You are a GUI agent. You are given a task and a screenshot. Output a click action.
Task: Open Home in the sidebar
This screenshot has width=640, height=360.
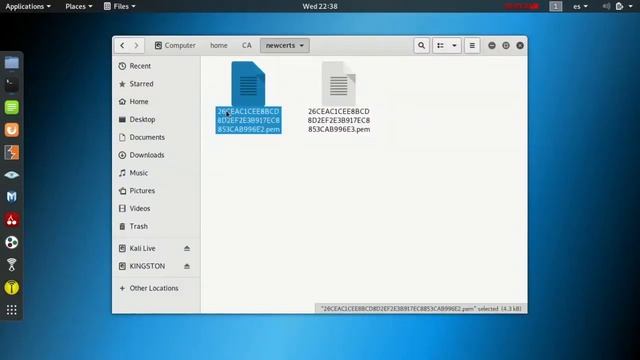click(156, 101)
